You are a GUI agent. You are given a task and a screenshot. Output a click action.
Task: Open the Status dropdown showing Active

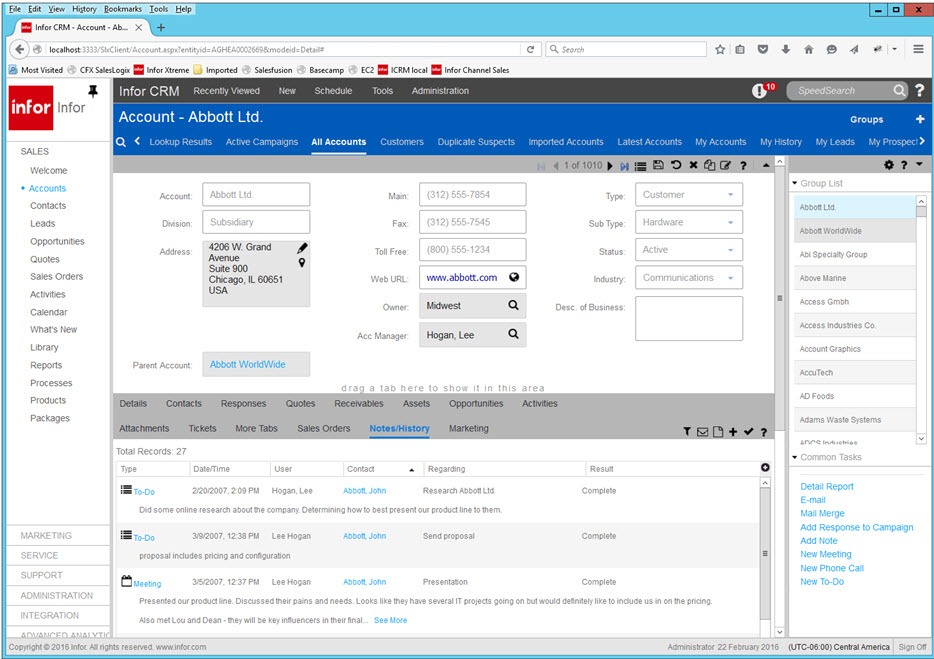pos(689,250)
